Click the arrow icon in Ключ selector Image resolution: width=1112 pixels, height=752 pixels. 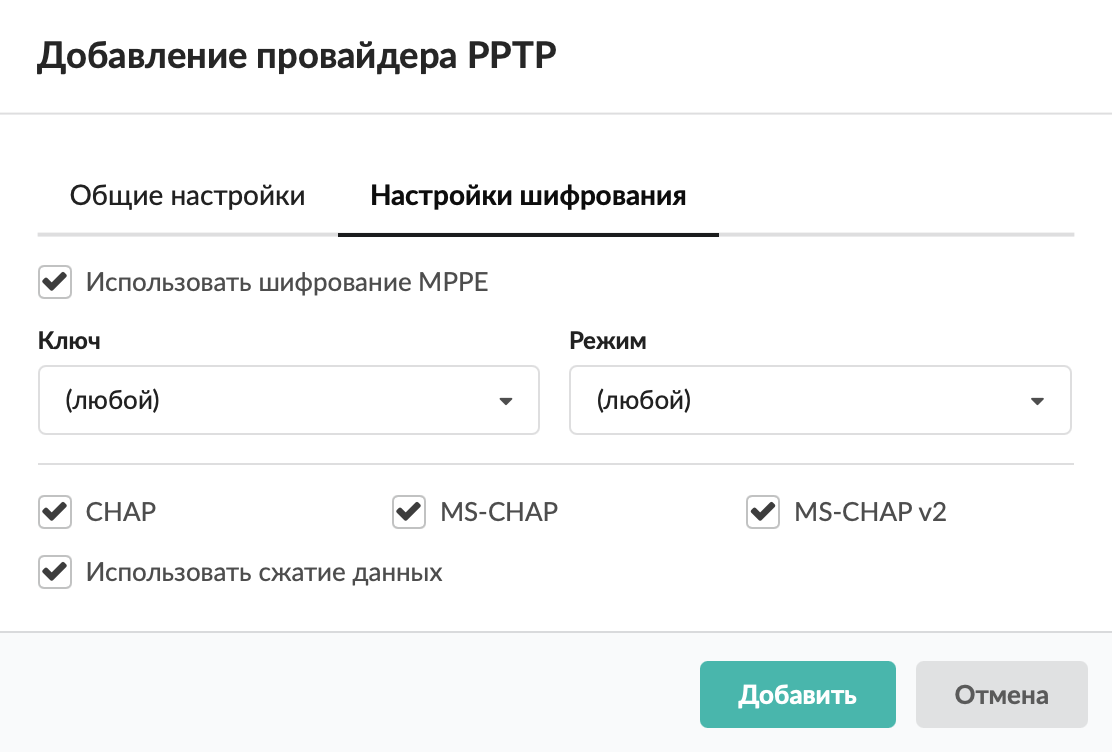(505, 401)
